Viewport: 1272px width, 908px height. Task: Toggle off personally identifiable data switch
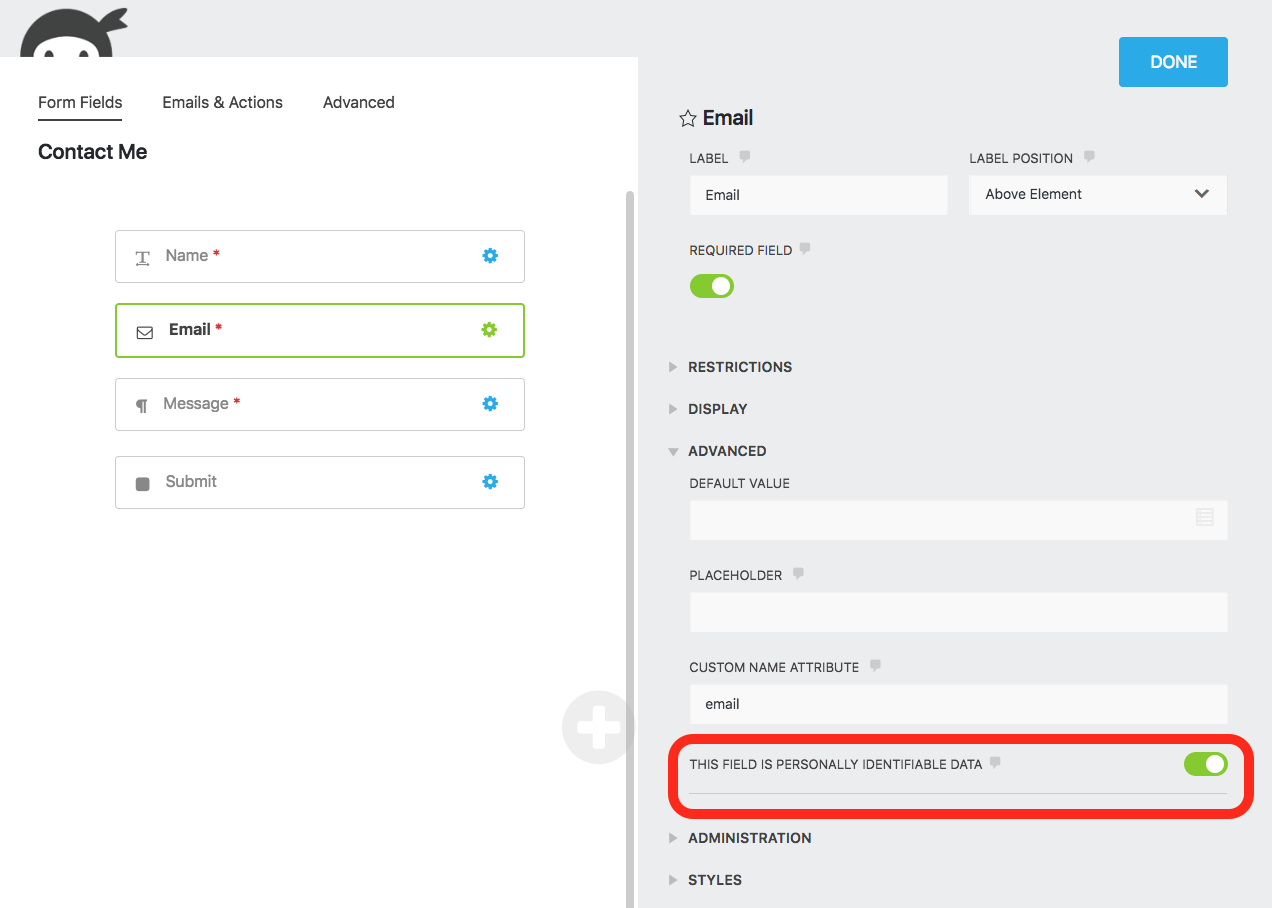[1205, 764]
